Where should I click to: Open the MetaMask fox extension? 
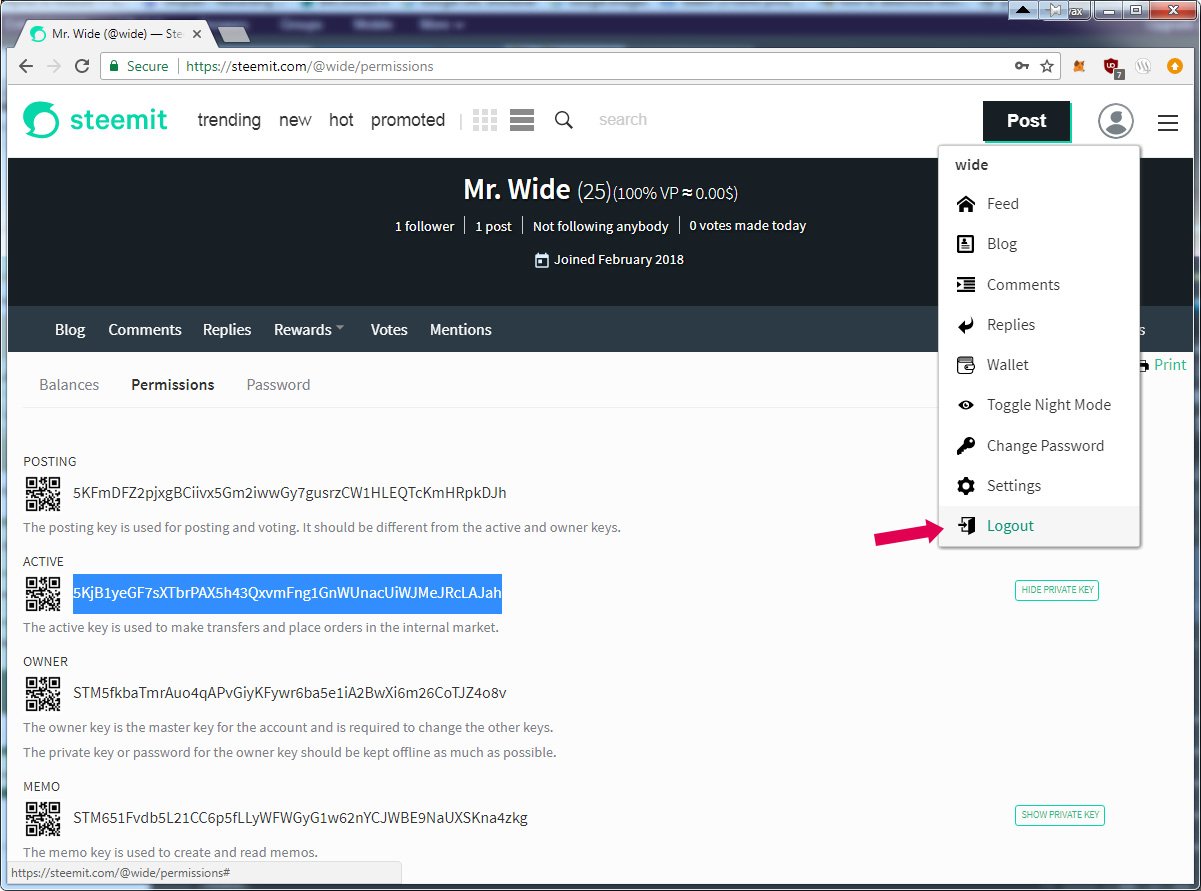(x=1080, y=66)
